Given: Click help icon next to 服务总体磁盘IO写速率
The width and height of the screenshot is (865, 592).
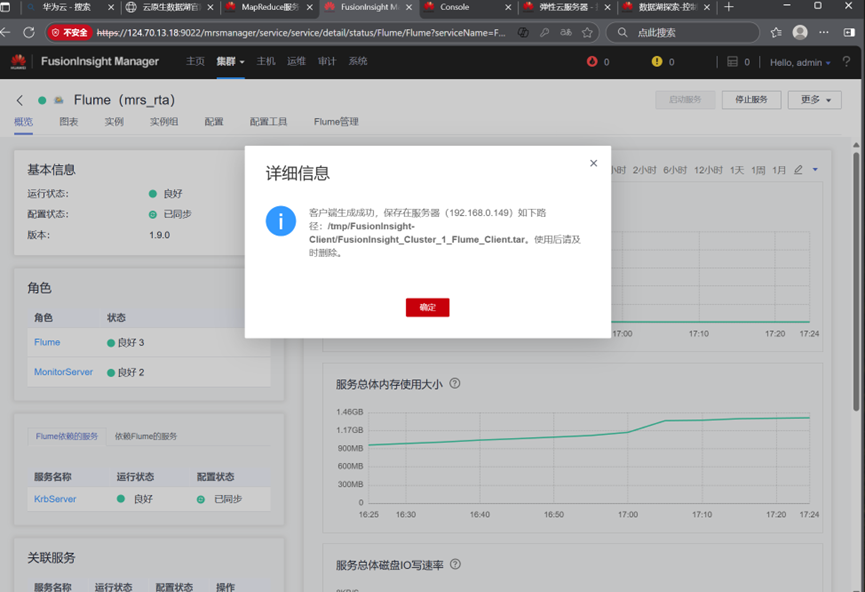Looking at the screenshot, I should tap(455, 564).
